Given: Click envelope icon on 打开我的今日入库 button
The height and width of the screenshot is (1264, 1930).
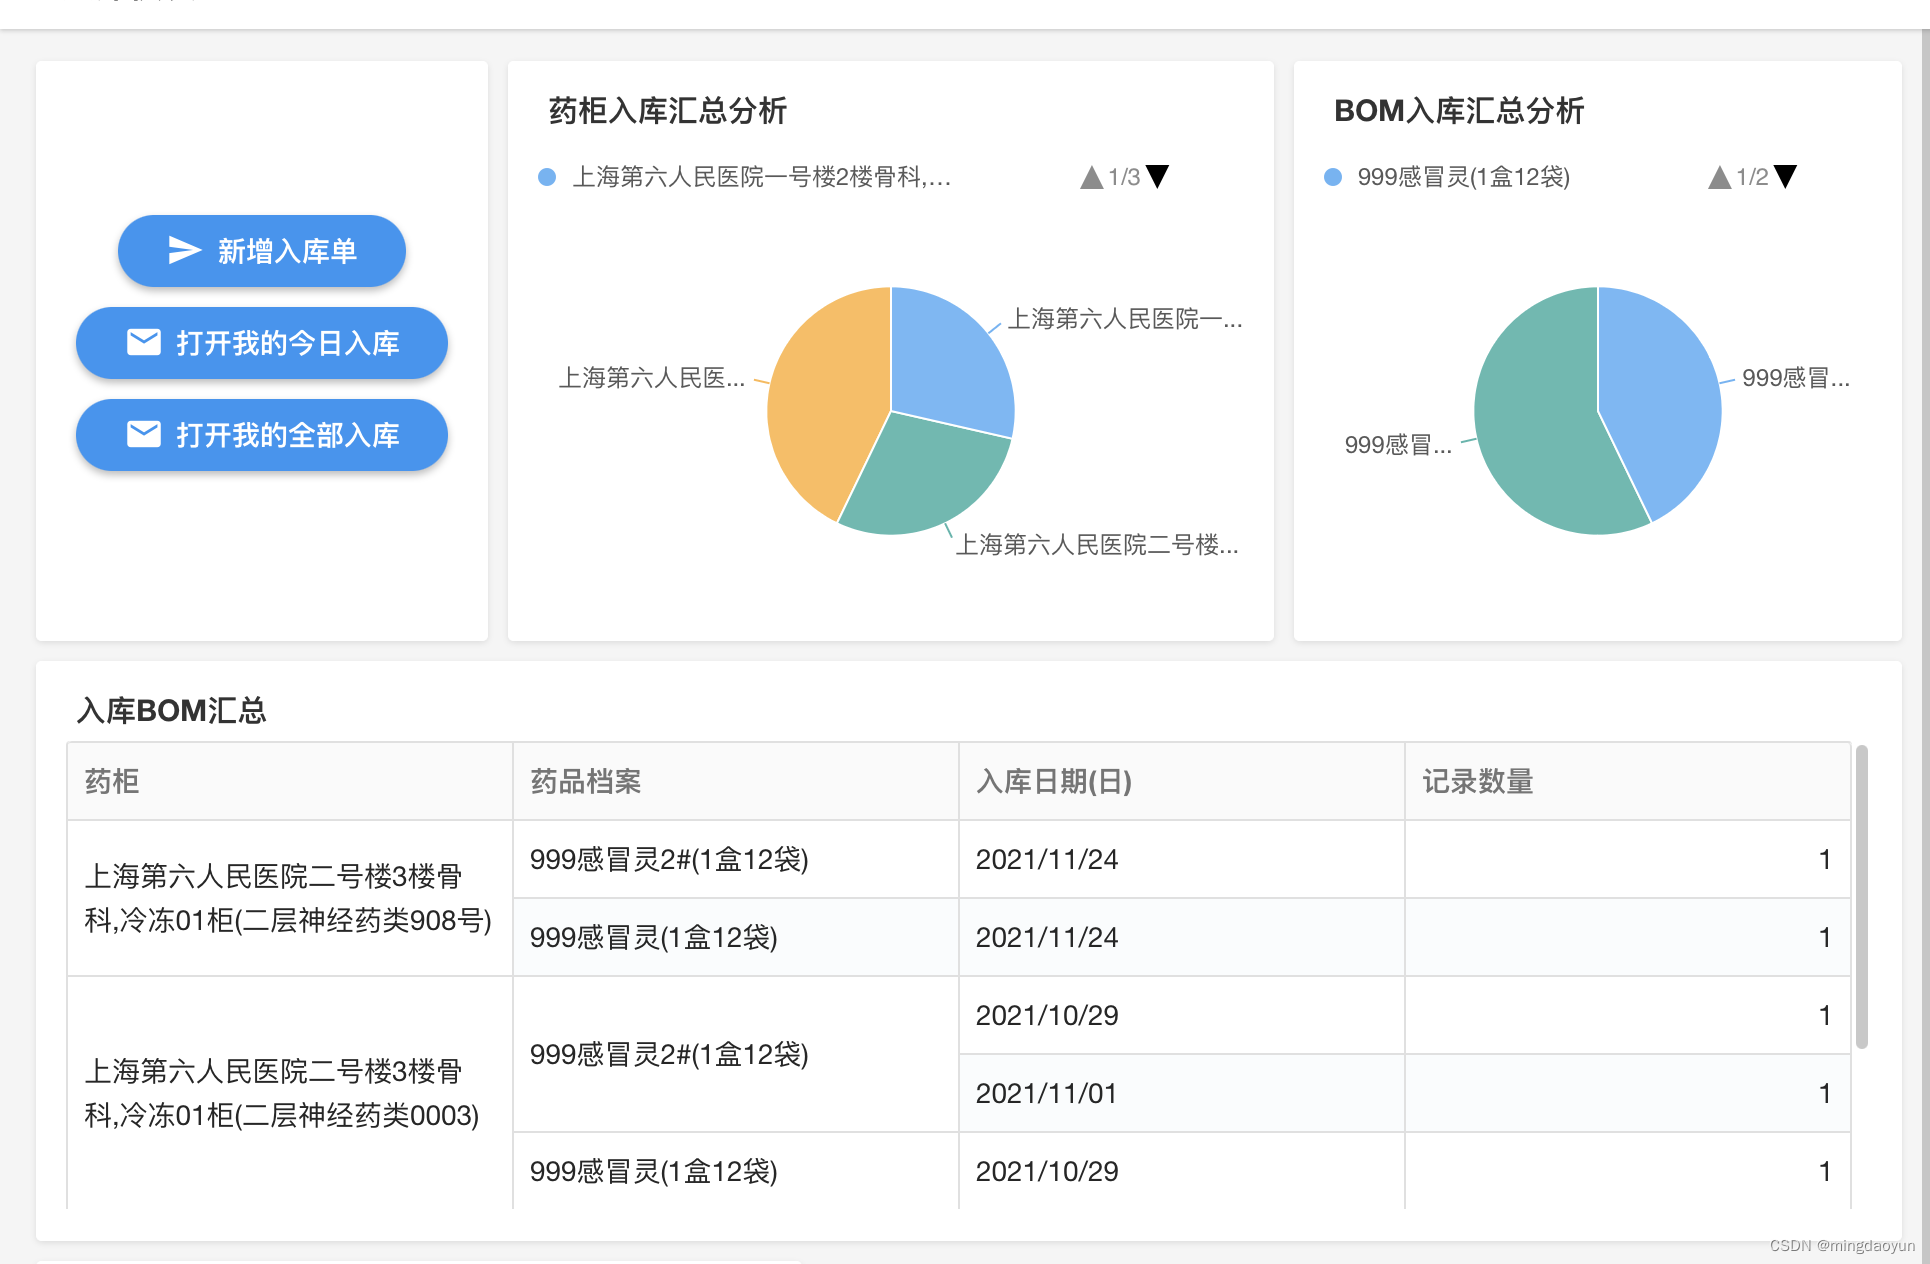Looking at the screenshot, I should 144,342.
